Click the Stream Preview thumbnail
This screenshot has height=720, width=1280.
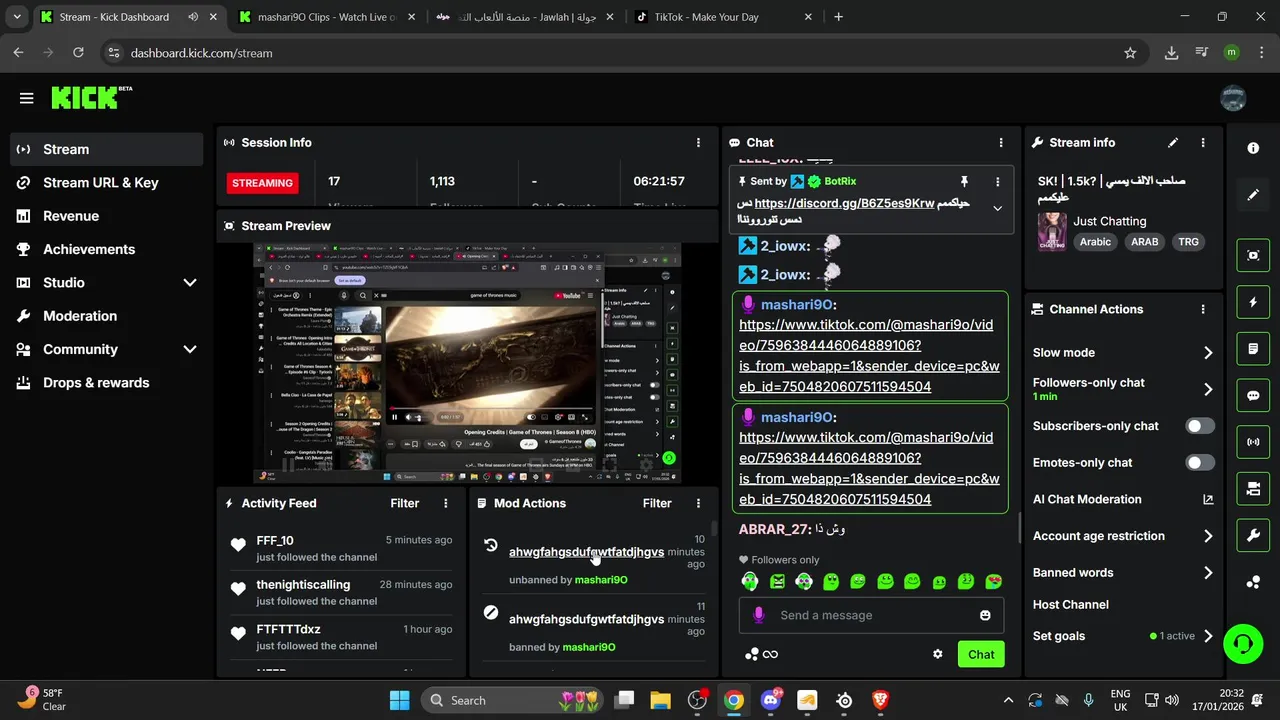pyautogui.click(x=467, y=364)
